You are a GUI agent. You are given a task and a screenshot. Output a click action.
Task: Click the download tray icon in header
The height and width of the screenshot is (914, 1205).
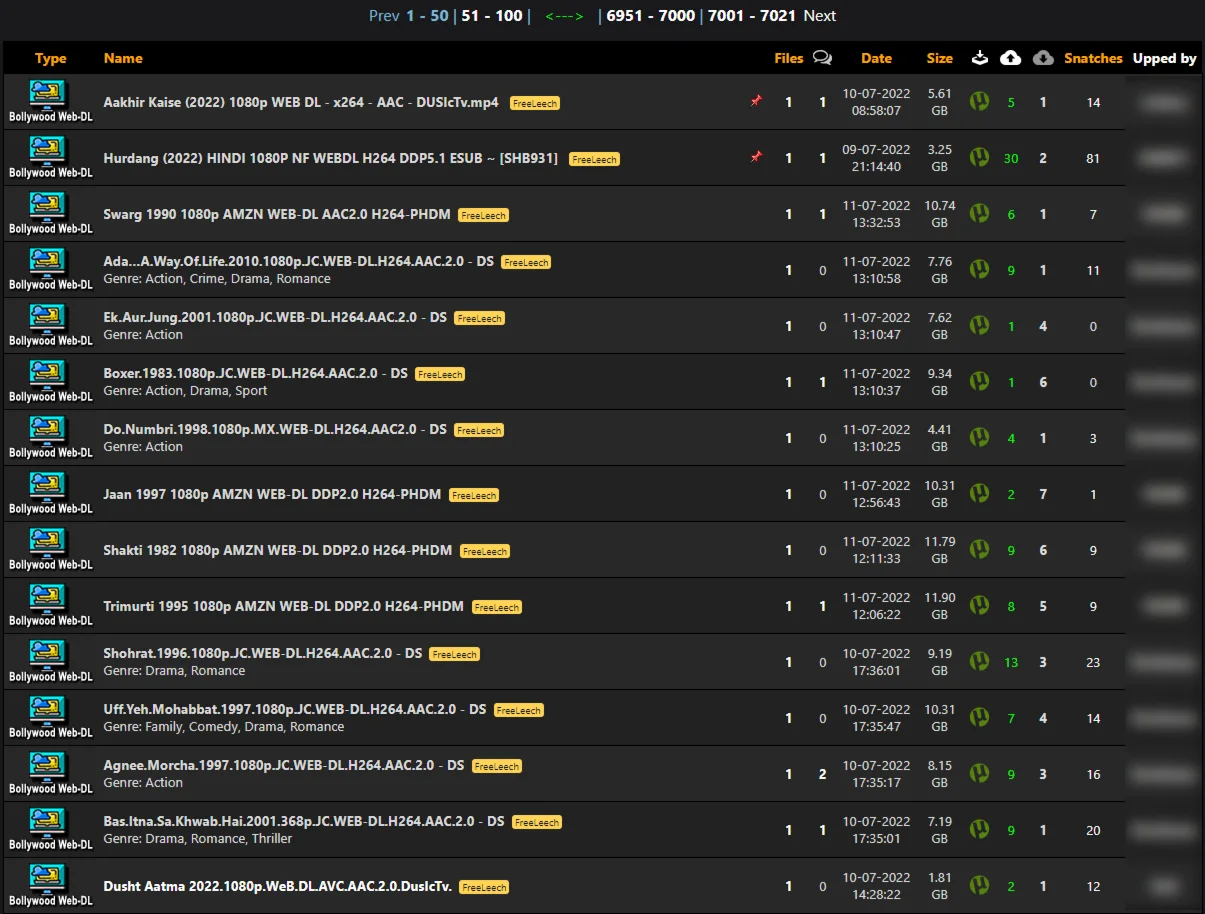pyautogui.click(x=980, y=58)
